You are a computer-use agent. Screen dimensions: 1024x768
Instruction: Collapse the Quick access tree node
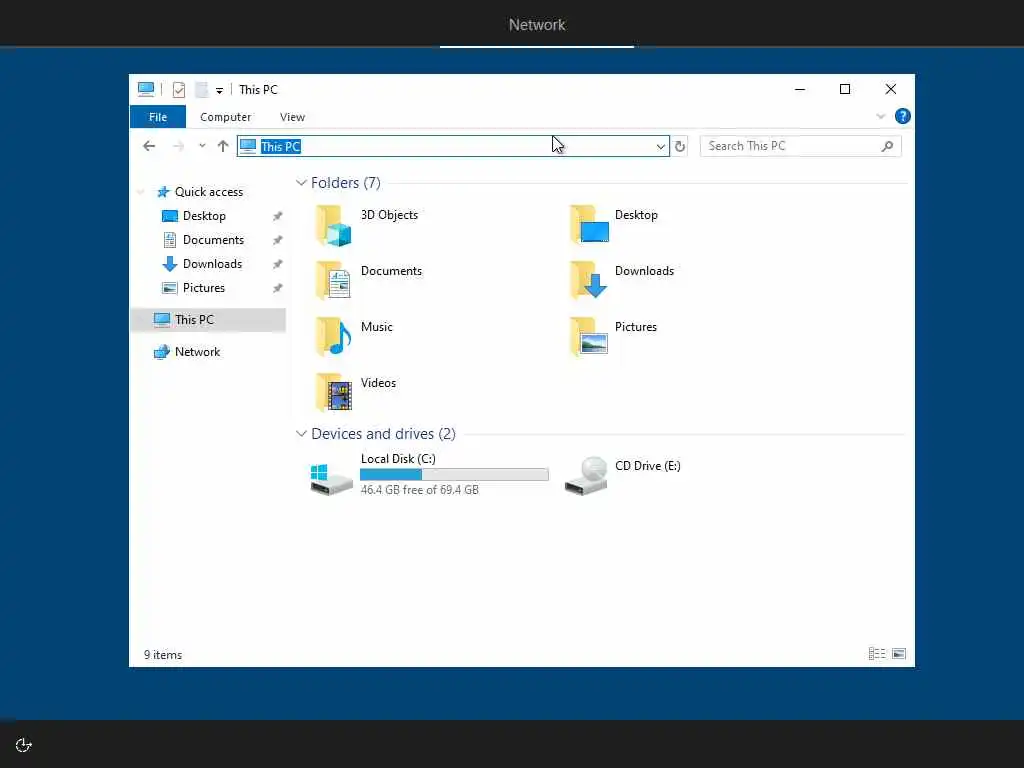coord(140,192)
